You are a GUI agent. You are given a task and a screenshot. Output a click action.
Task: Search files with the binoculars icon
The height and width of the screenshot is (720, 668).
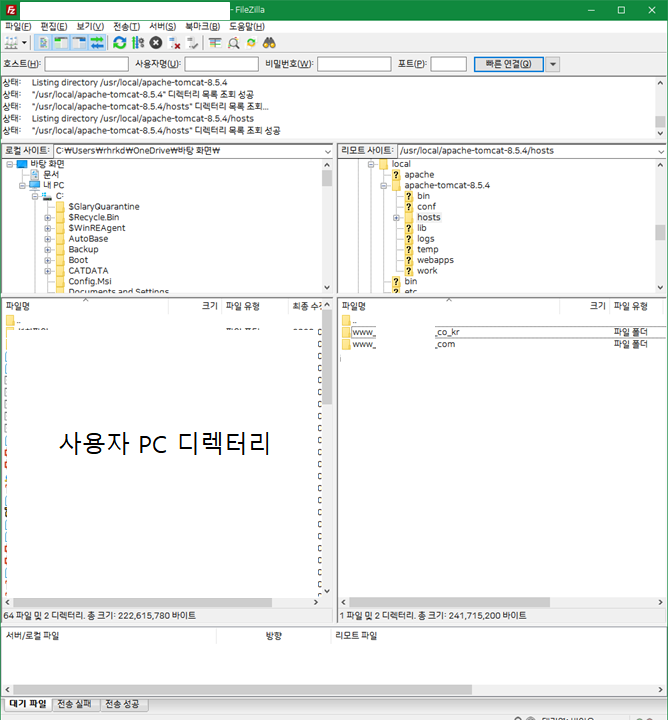click(269, 43)
